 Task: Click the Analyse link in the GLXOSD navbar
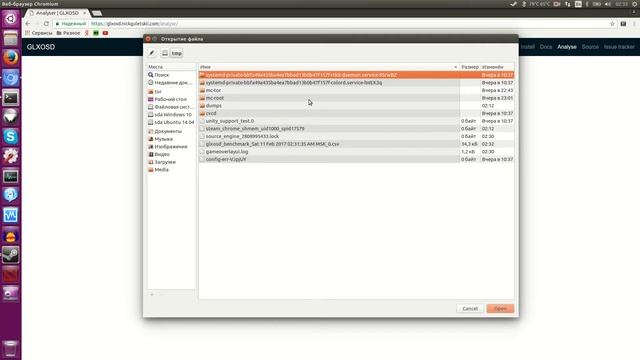click(x=567, y=47)
